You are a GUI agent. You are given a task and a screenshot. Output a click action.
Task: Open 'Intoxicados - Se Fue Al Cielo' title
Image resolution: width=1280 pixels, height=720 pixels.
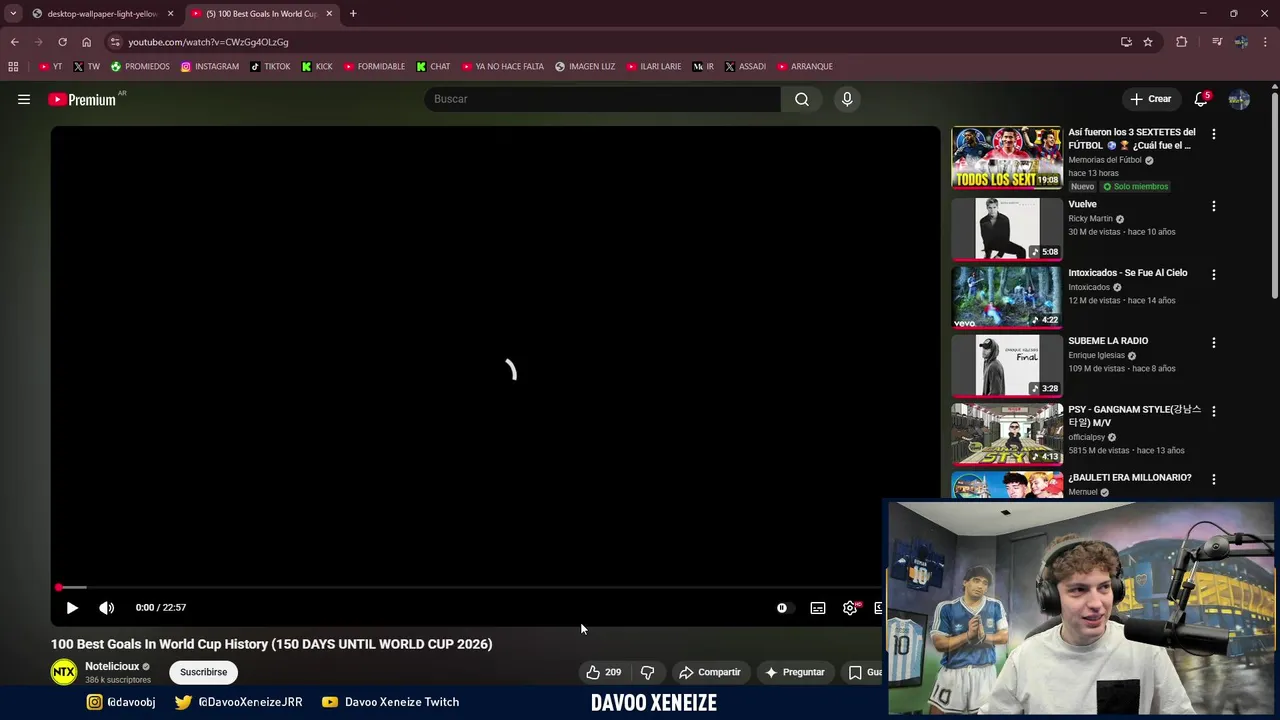point(1128,273)
